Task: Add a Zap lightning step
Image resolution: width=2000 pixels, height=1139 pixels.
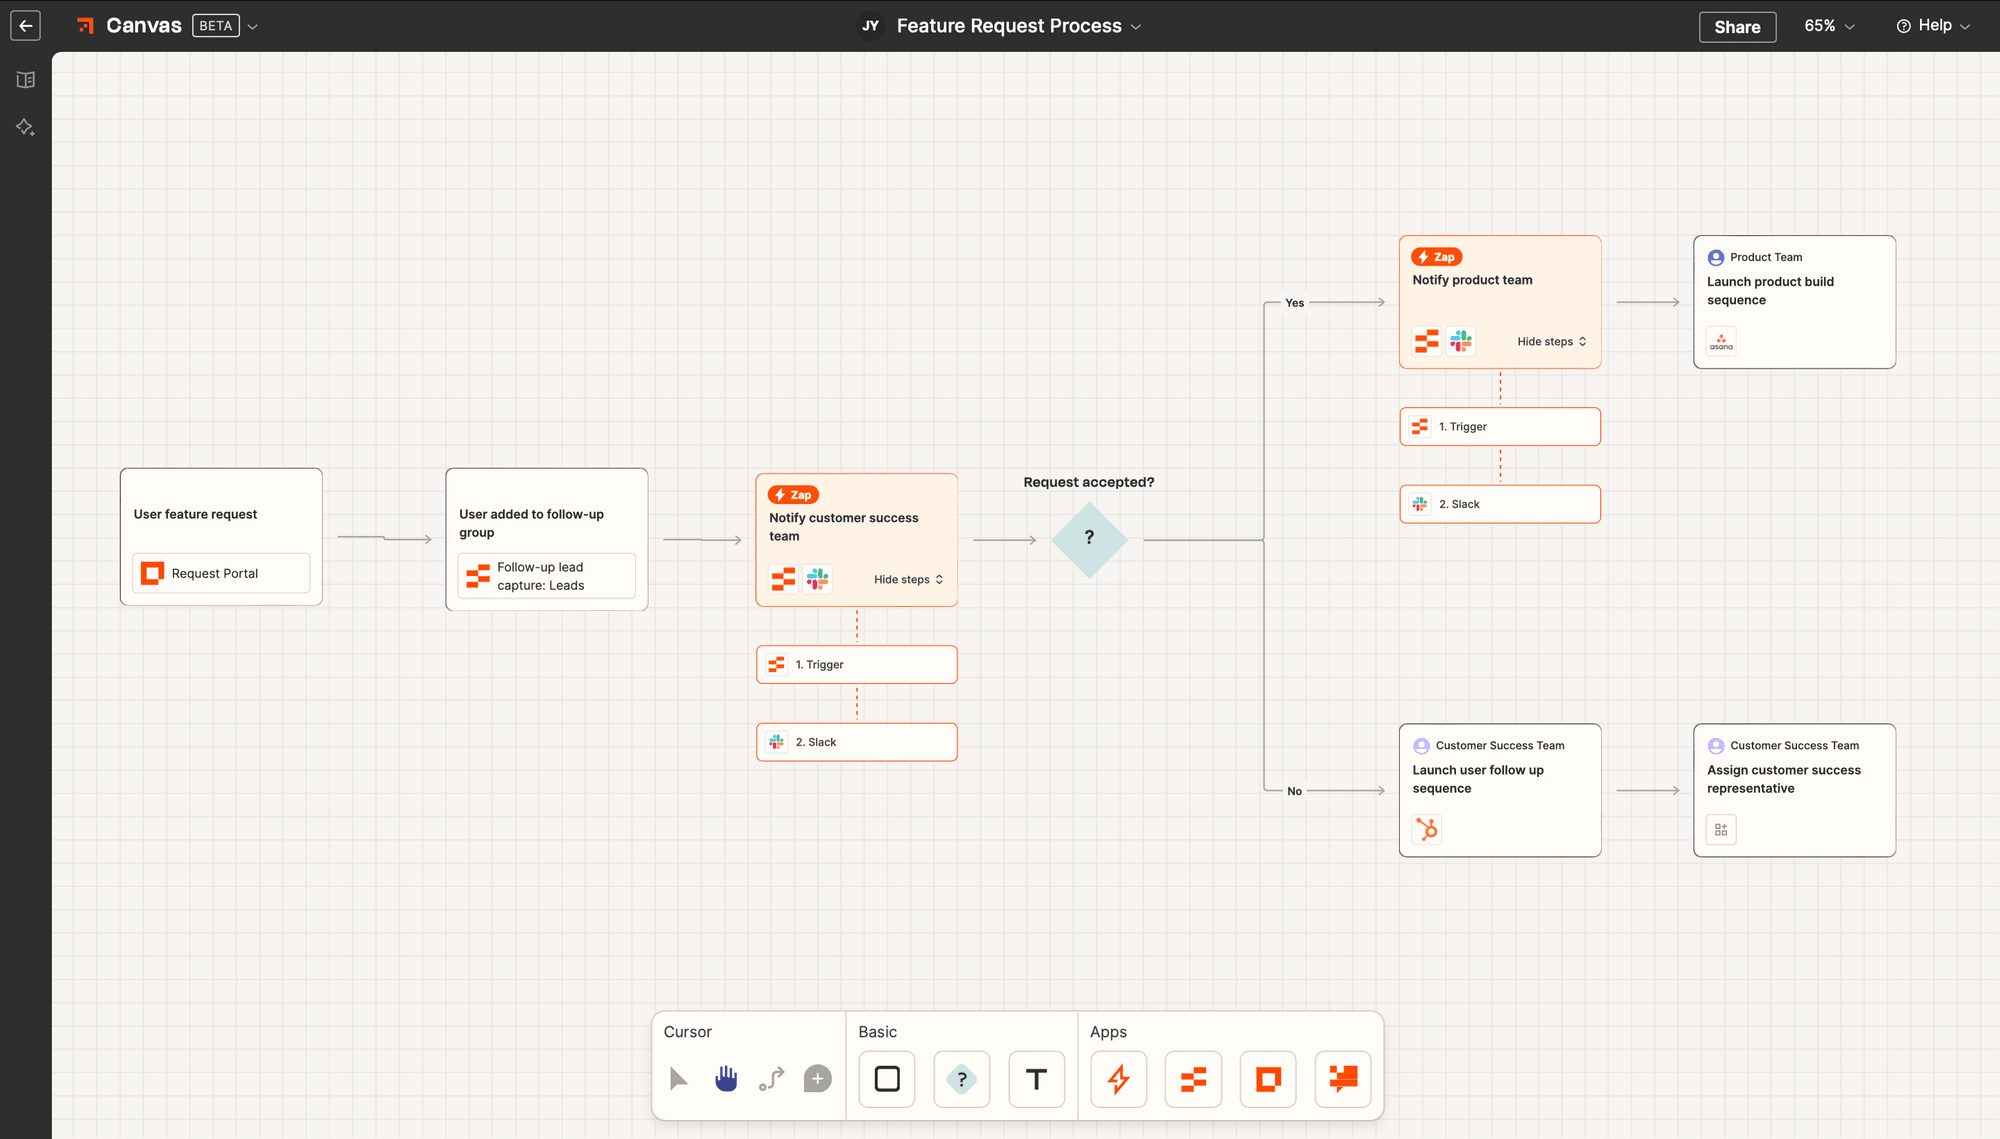Action: [1118, 1079]
